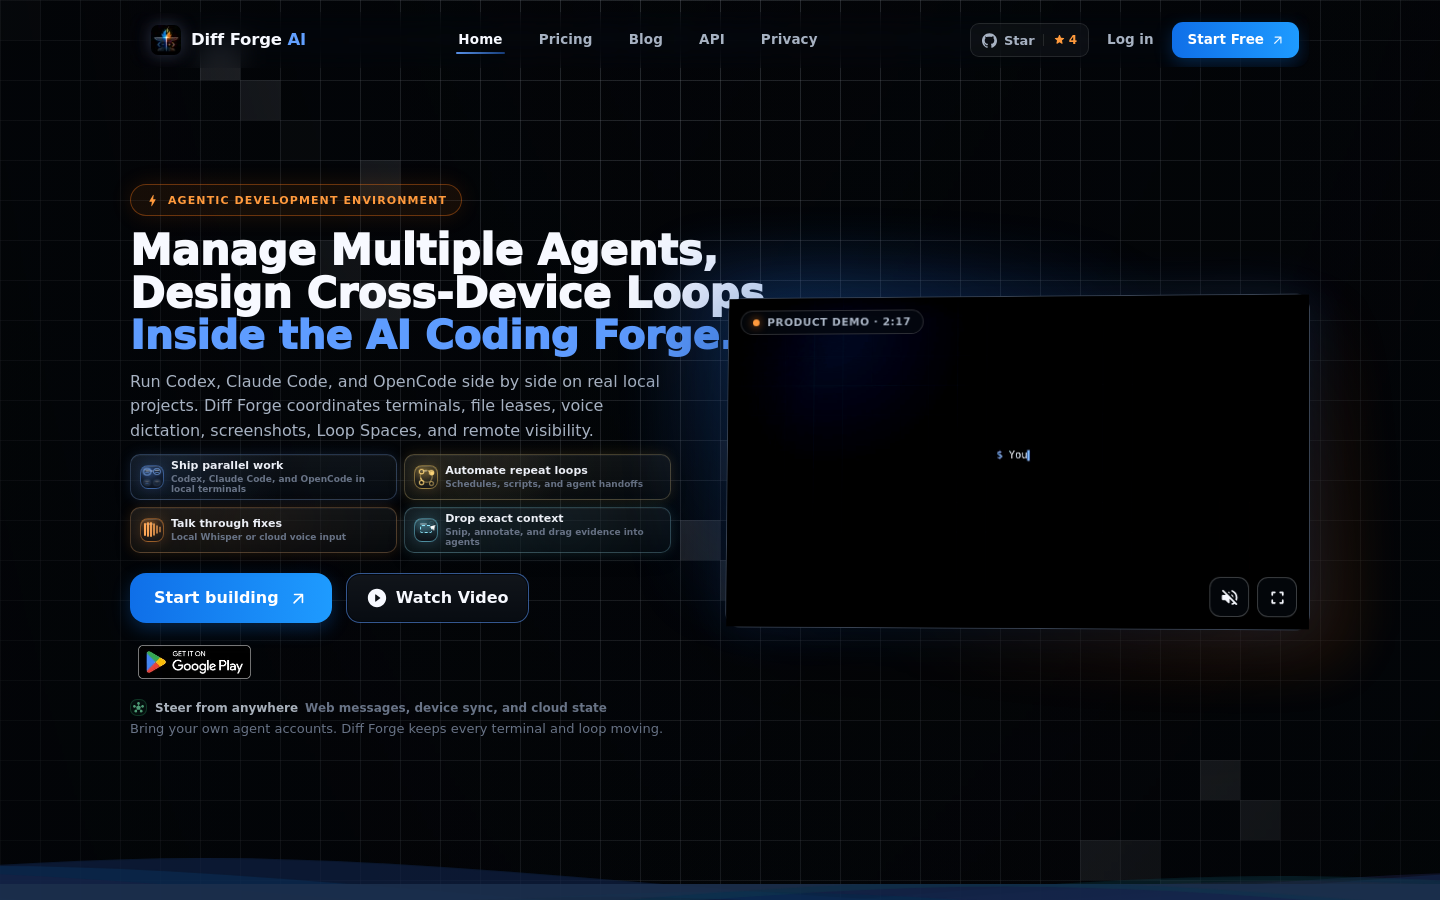Click the arrow icon in Start Free
The height and width of the screenshot is (900, 1440).
pos(1277,40)
